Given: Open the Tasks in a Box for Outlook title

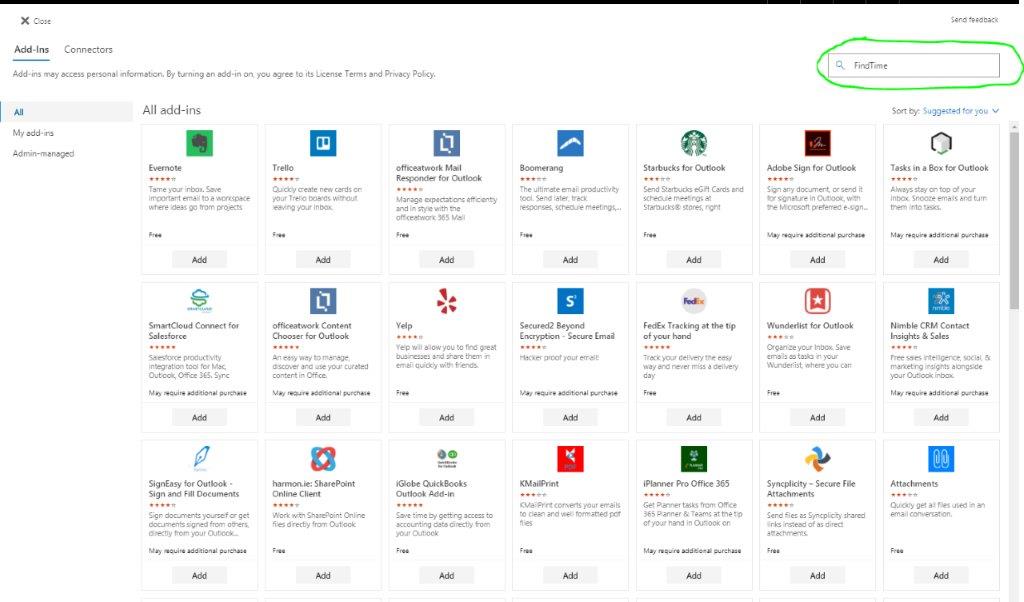Looking at the screenshot, I should [x=939, y=168].
